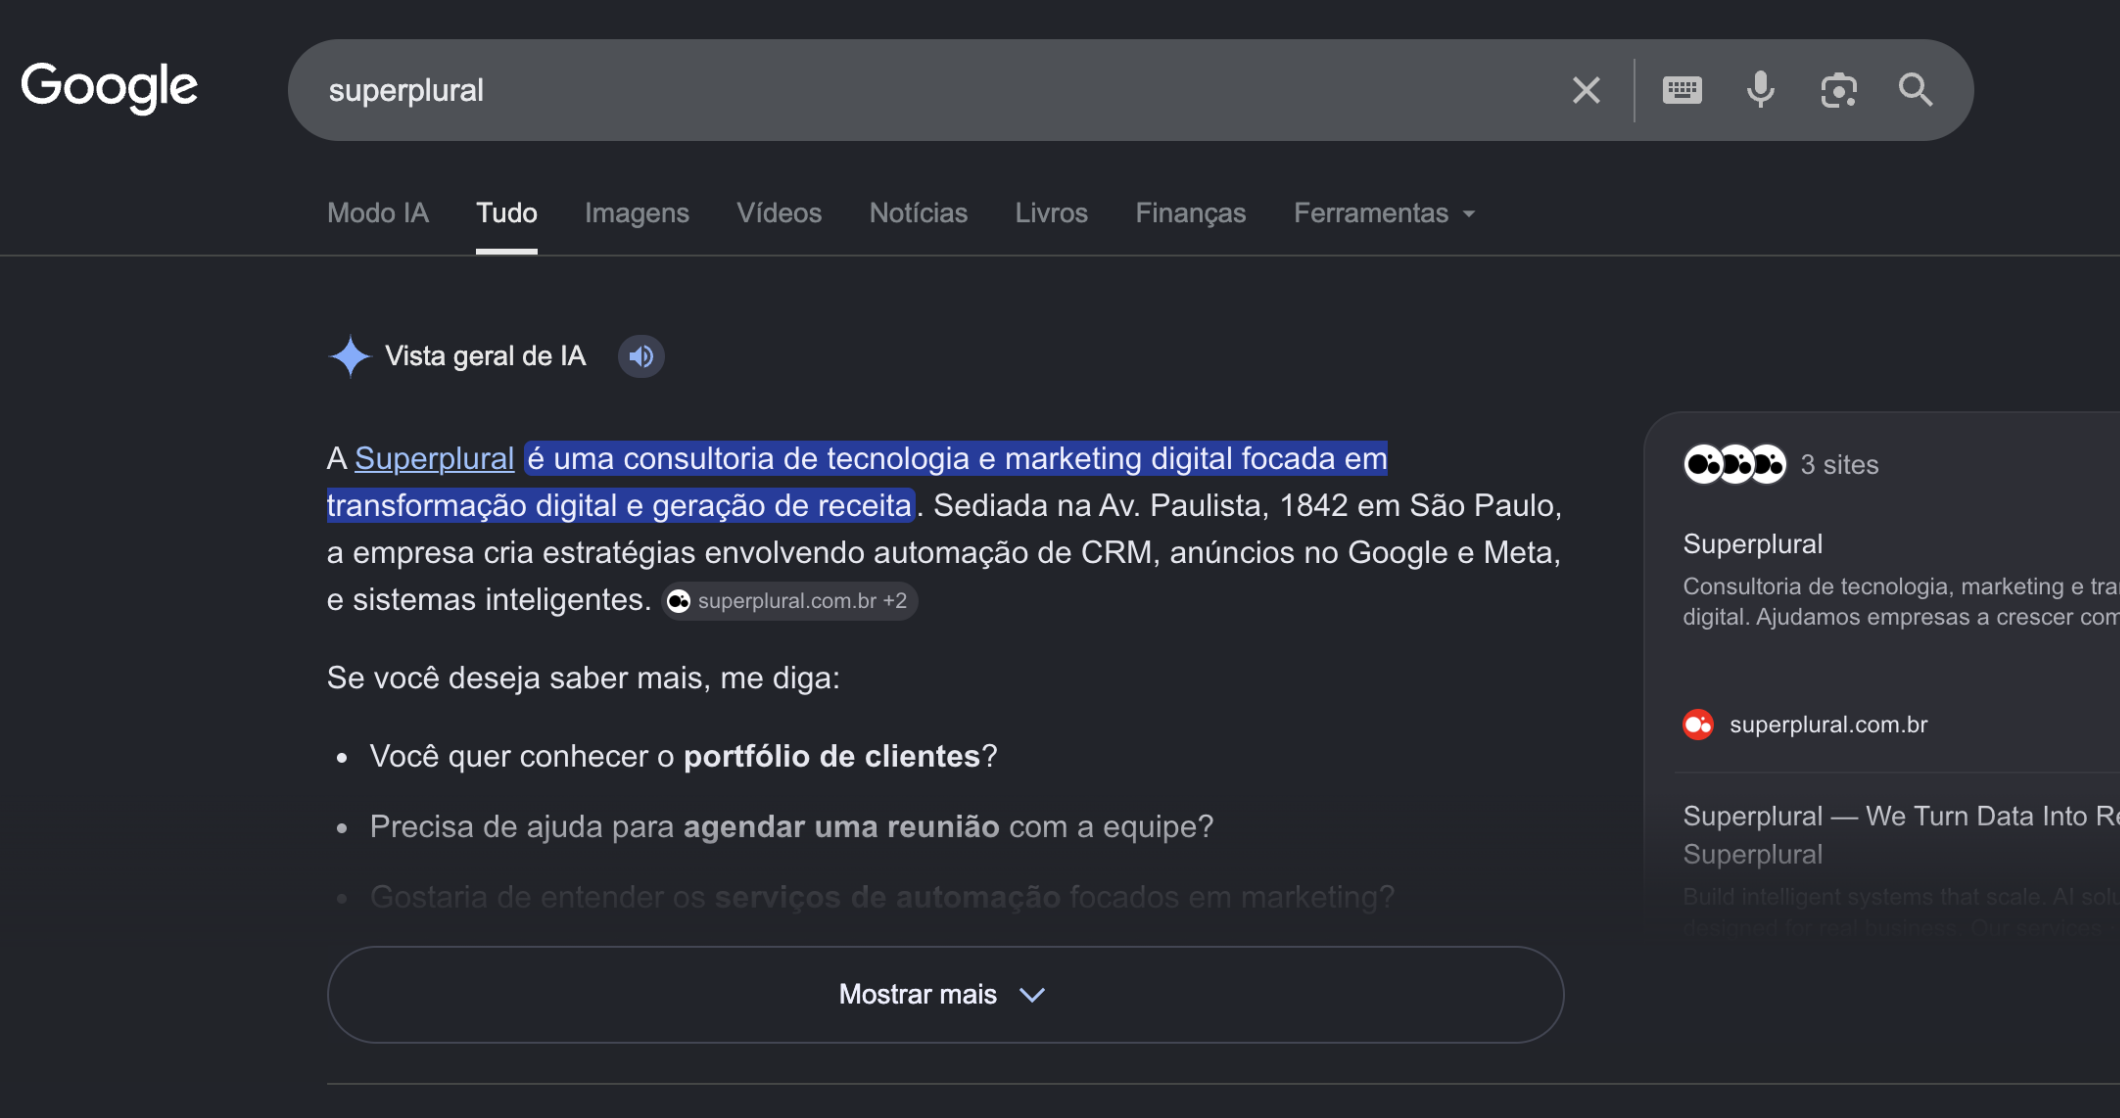Viewport: 2120px width, 1118px height.
Task: Click the 3 sites favicon cluster
Action: tap(1734, 464)
